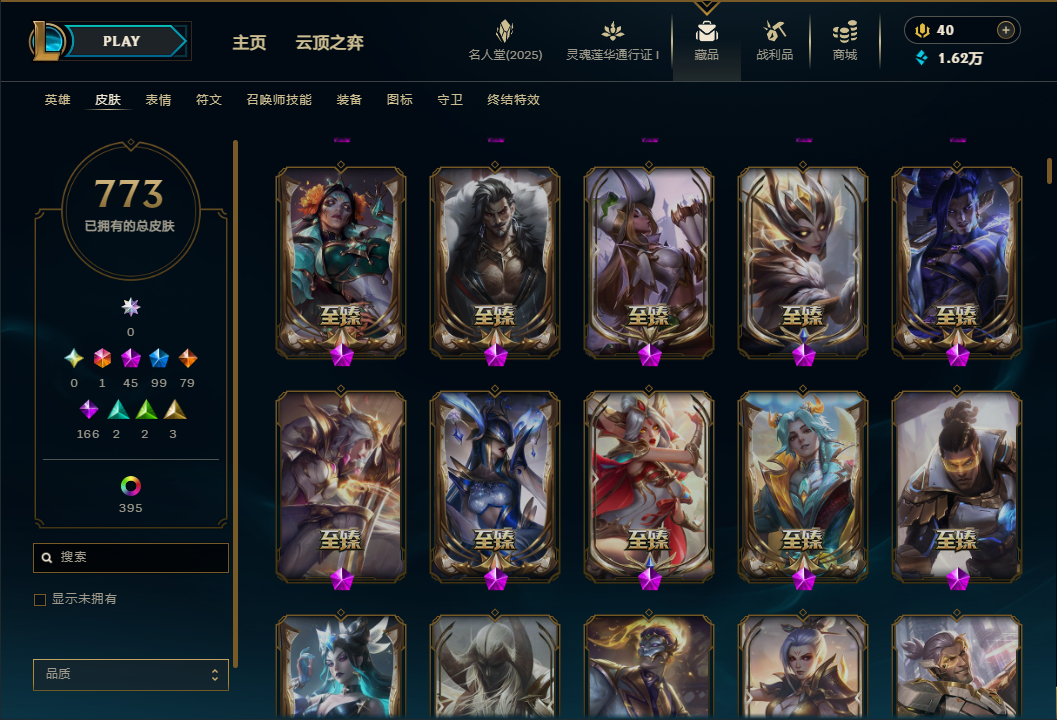The height and width of the screenshot is (720, 1057).
Task: Open the 藏品 collection bag icon
Action: (x=706, y=32)
